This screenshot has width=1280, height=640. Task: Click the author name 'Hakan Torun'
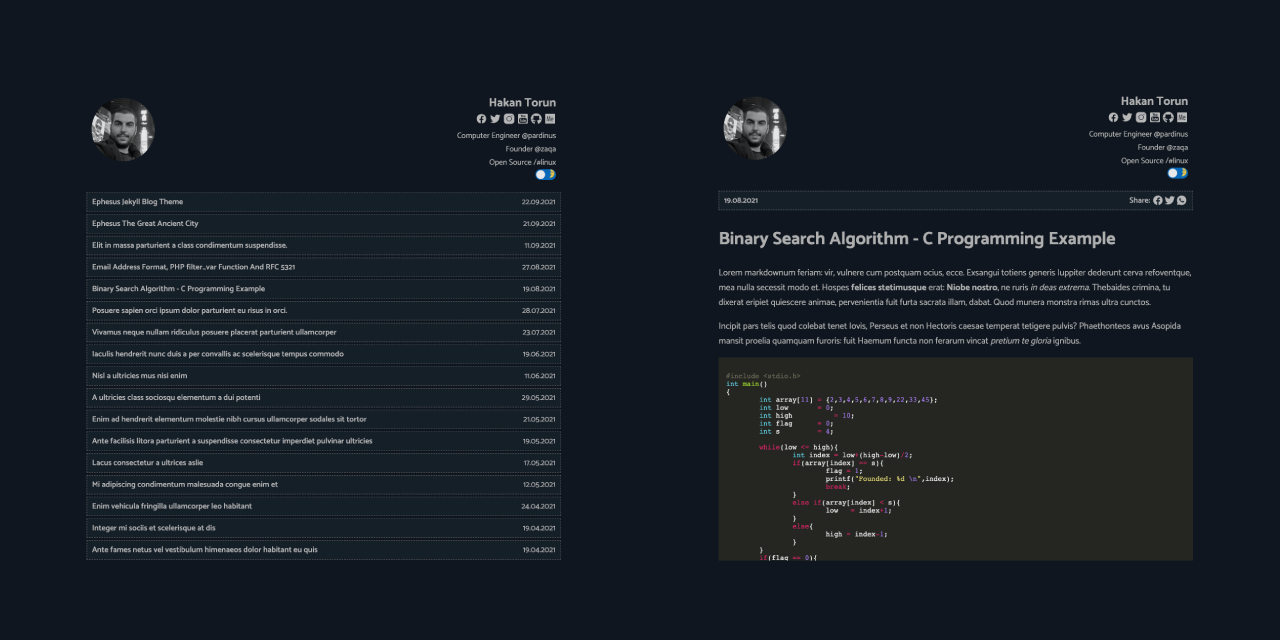point(522,101)
